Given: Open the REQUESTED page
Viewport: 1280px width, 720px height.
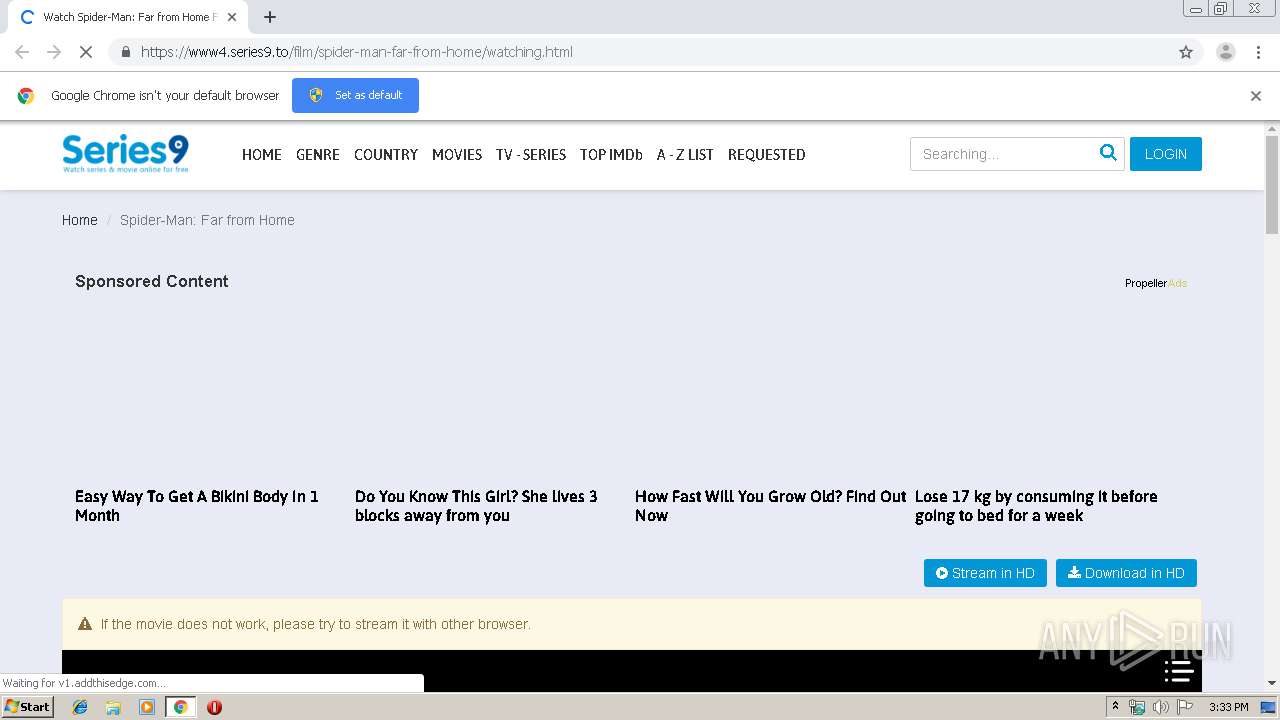Looking at the screenshot, I should (x=767, y=154).
